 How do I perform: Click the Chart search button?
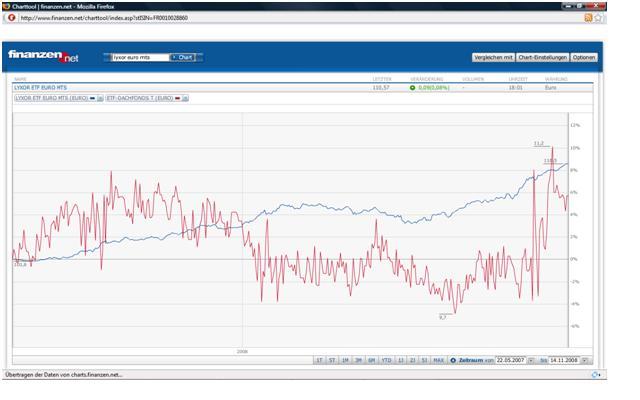pyautogui.click(x=182, y=58)
